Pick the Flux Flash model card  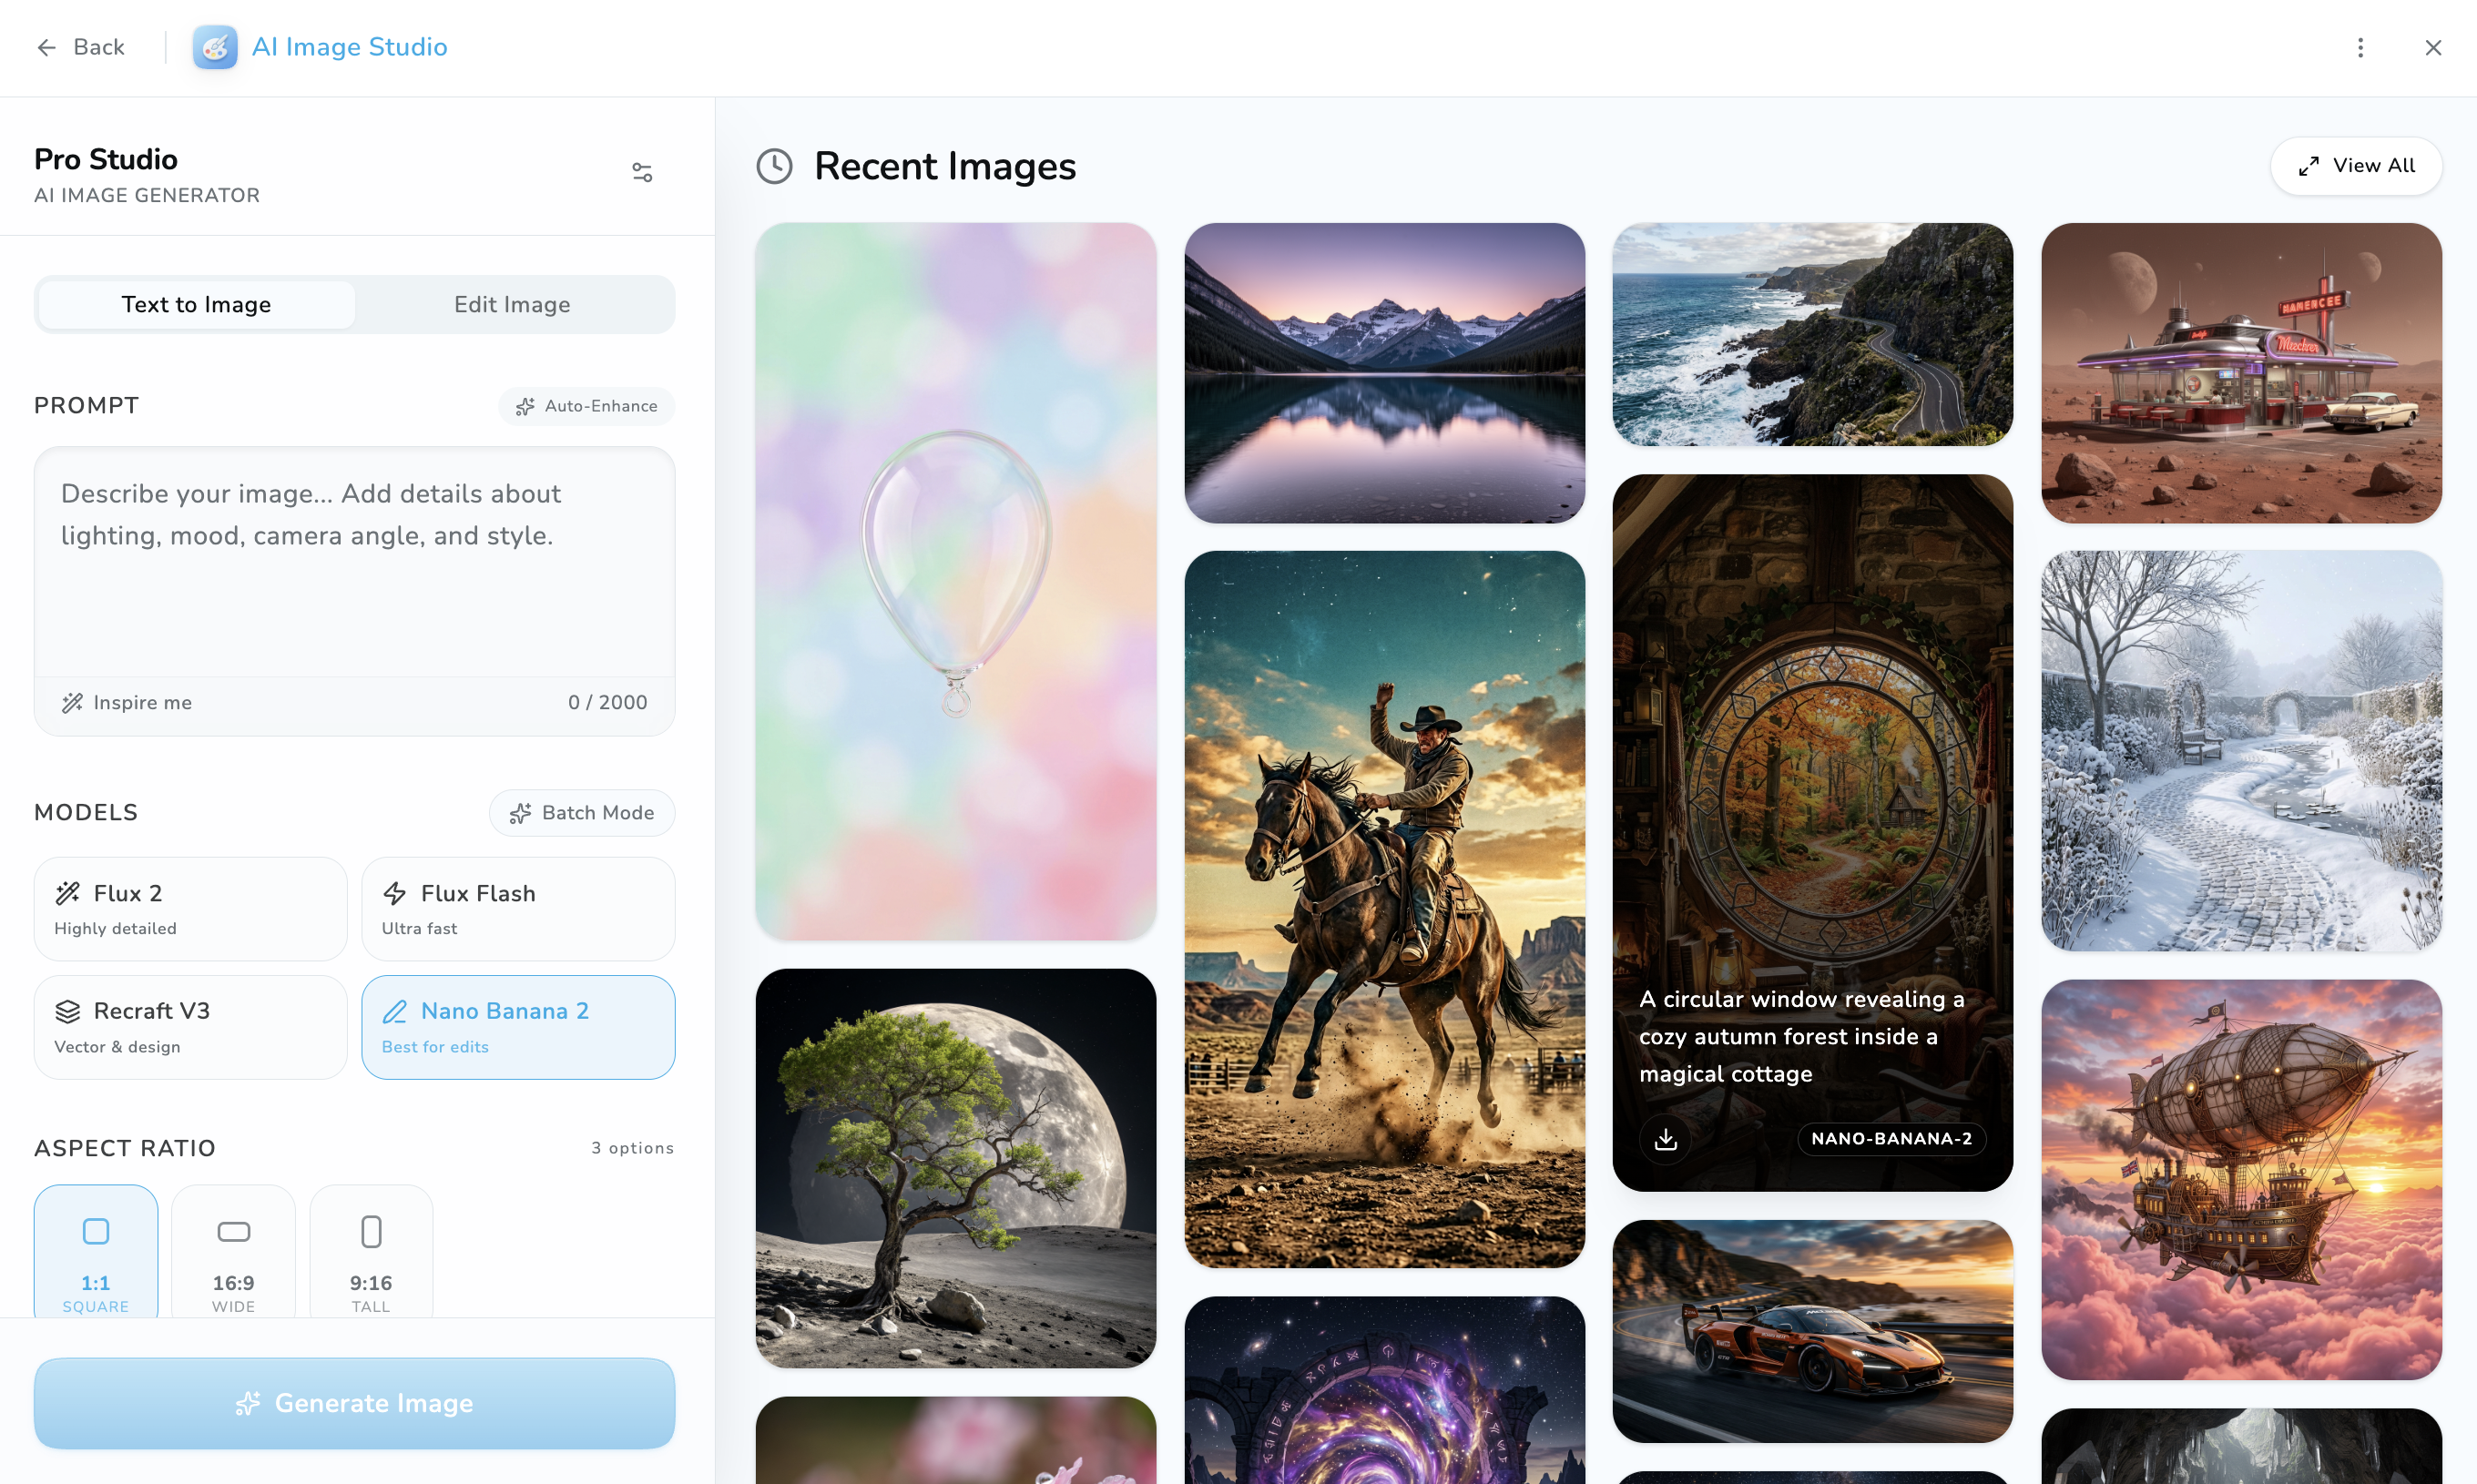tap(518, 909)
